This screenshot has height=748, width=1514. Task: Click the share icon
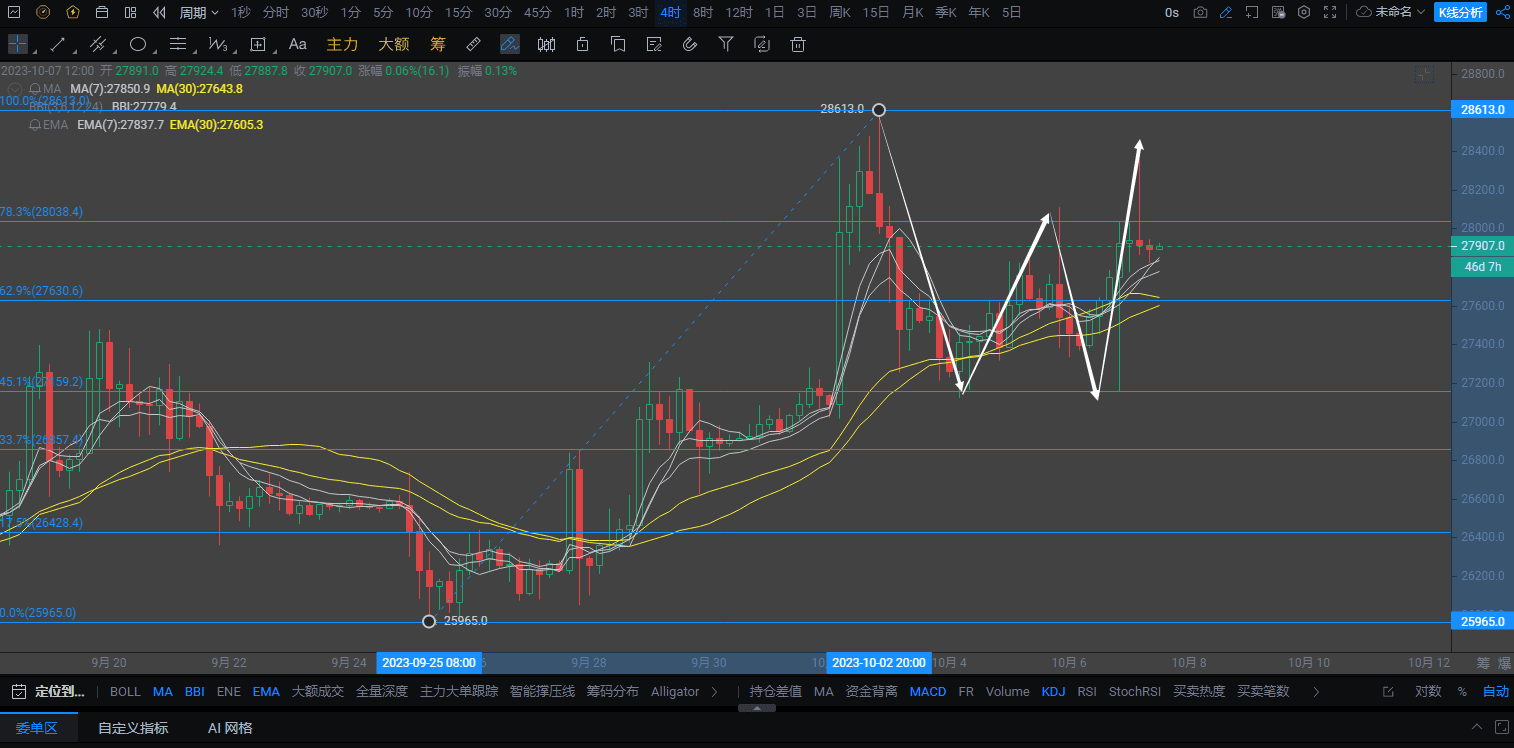[x=1501, y=12]
